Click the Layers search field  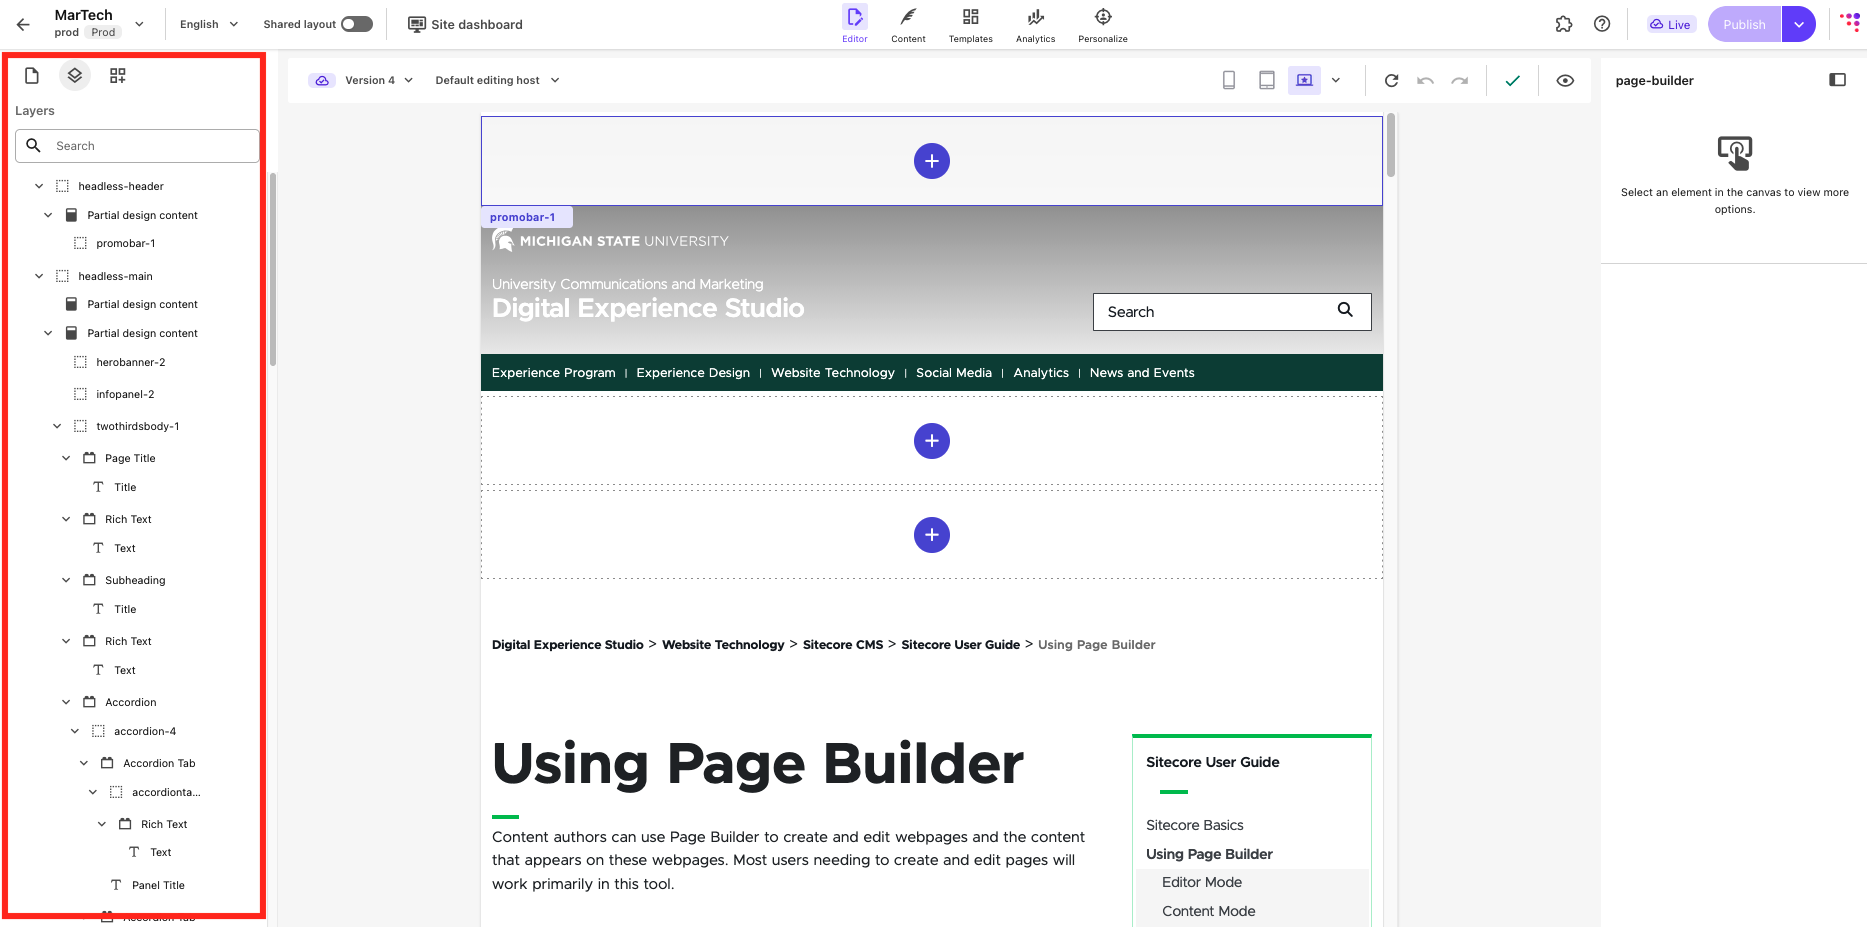tap(137, 146)
